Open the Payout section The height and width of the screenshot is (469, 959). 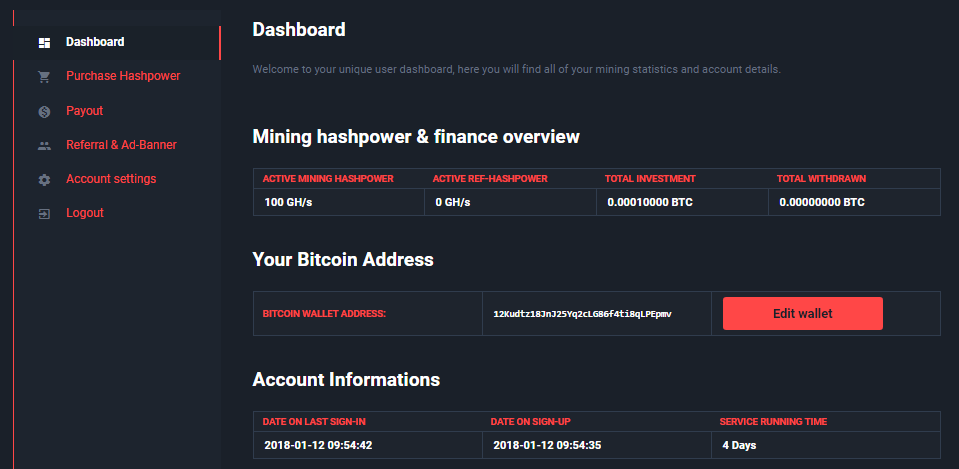(x=84, y=110)
